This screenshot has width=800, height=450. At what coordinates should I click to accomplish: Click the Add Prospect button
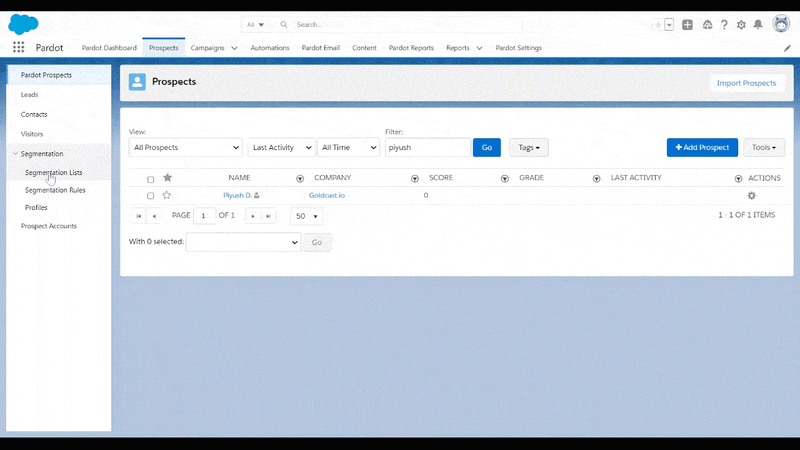702,147
